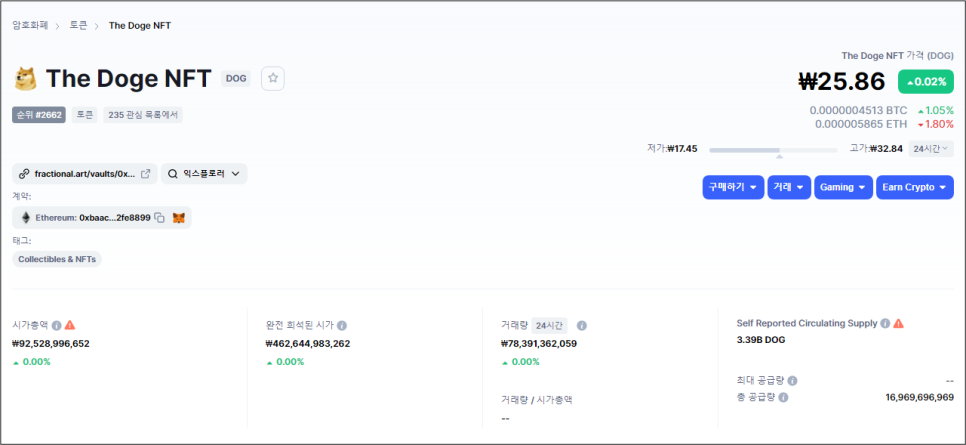The height and width of the screenshot is (445, 966).
Task: Click the 1.05% BTC change
Action: (936, 110)
